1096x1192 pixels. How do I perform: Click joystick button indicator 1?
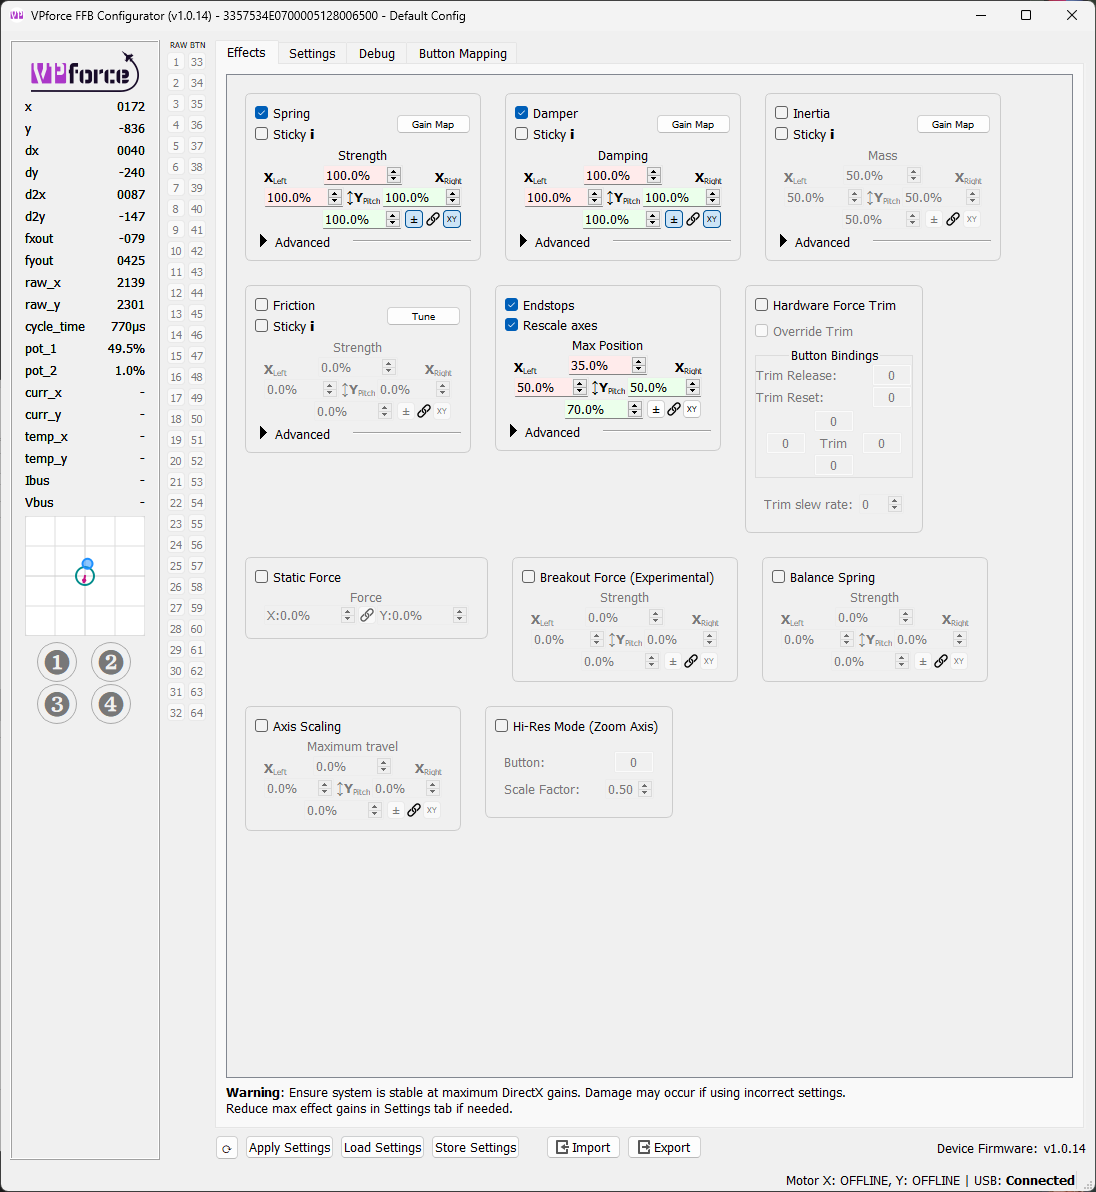pyautogui.click(x=57, y=662)
